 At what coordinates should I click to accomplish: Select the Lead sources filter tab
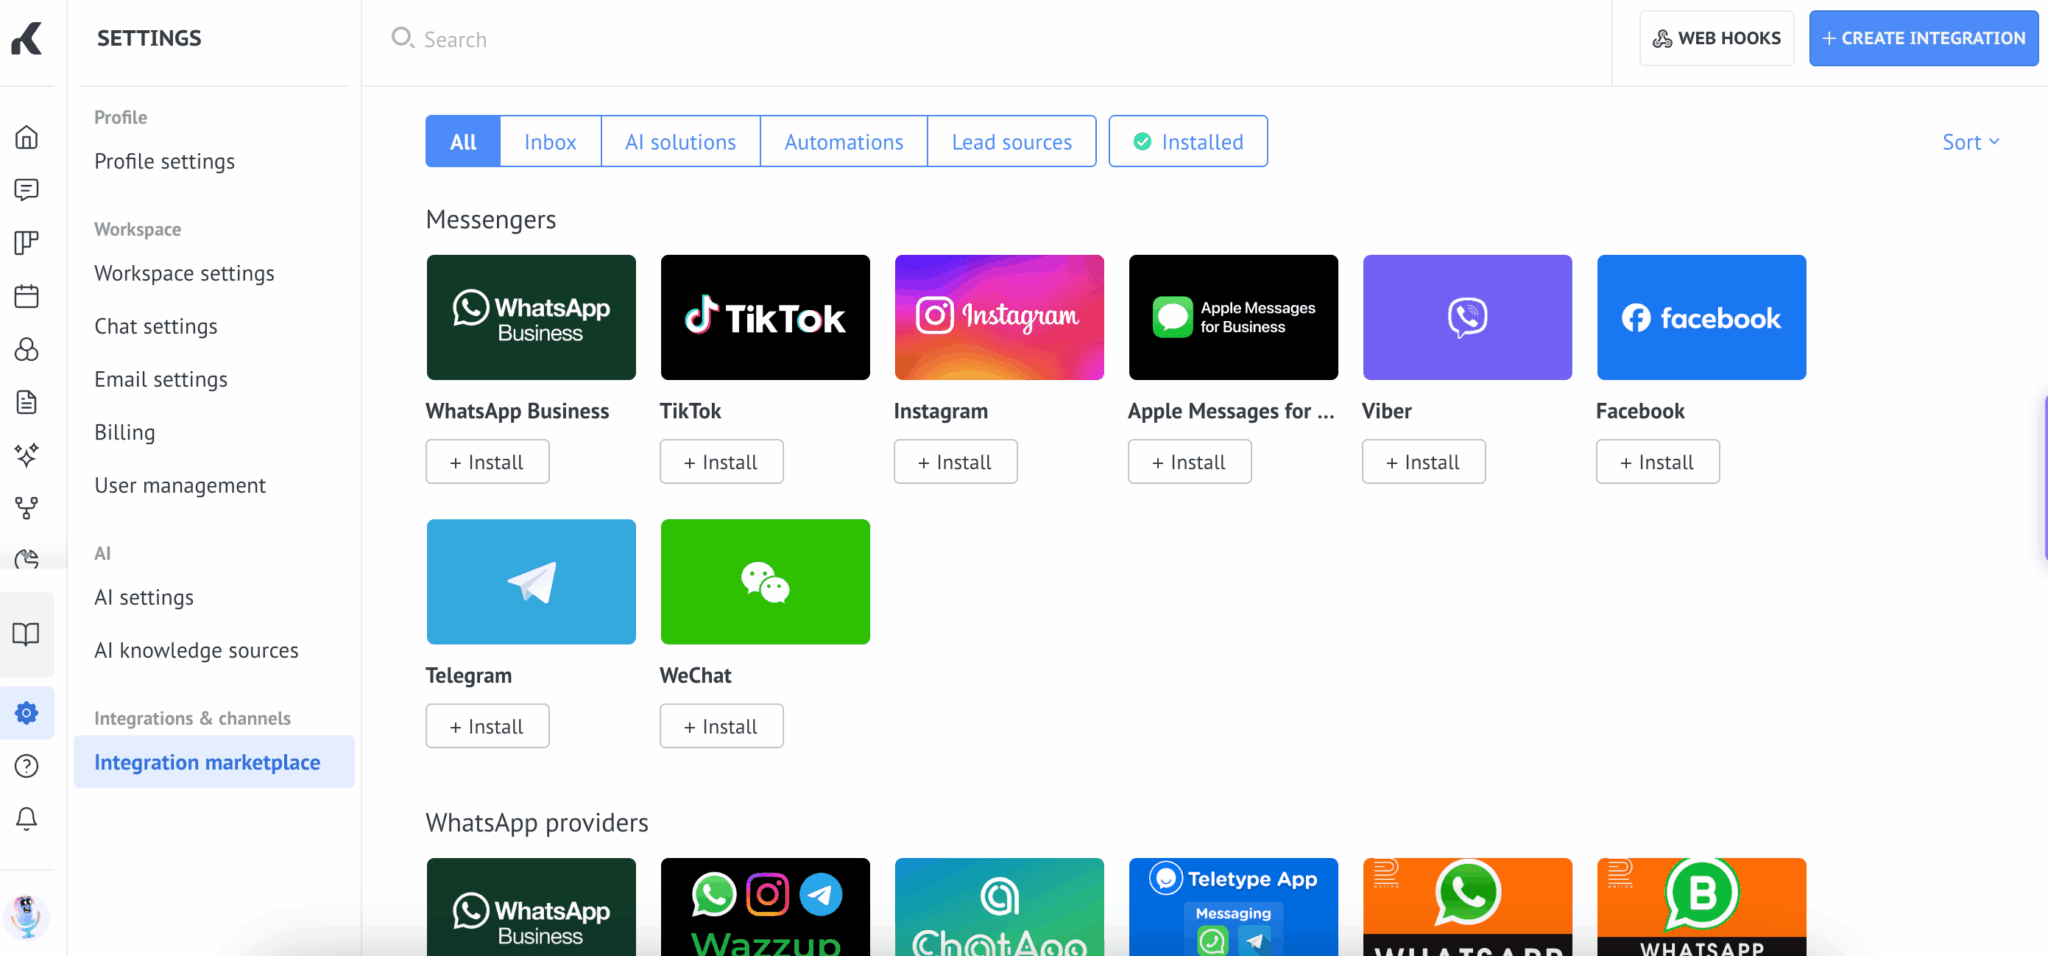click(x=1012, y=141)
